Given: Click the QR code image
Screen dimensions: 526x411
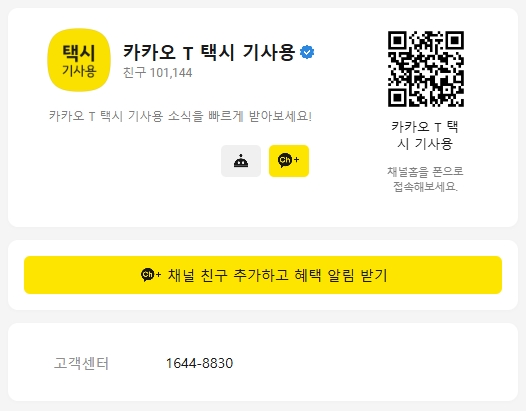Looking at the screenshot, I should coord(426,69).
